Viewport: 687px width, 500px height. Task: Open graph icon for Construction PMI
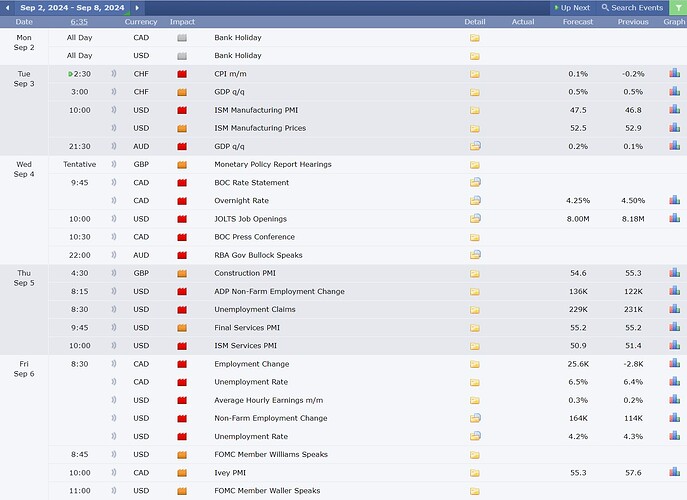(x=675, y=273)
